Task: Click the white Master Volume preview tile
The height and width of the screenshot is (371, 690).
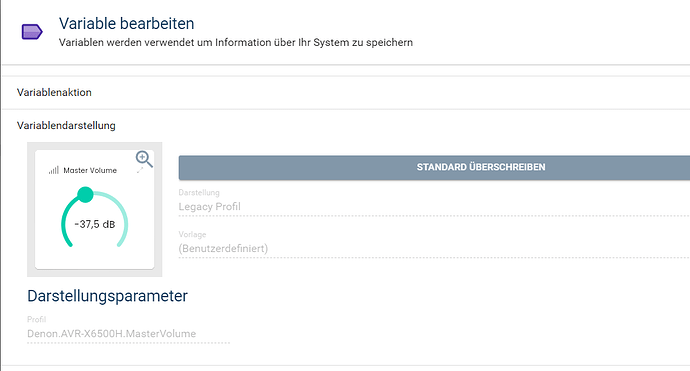Action: coord(95,209)
